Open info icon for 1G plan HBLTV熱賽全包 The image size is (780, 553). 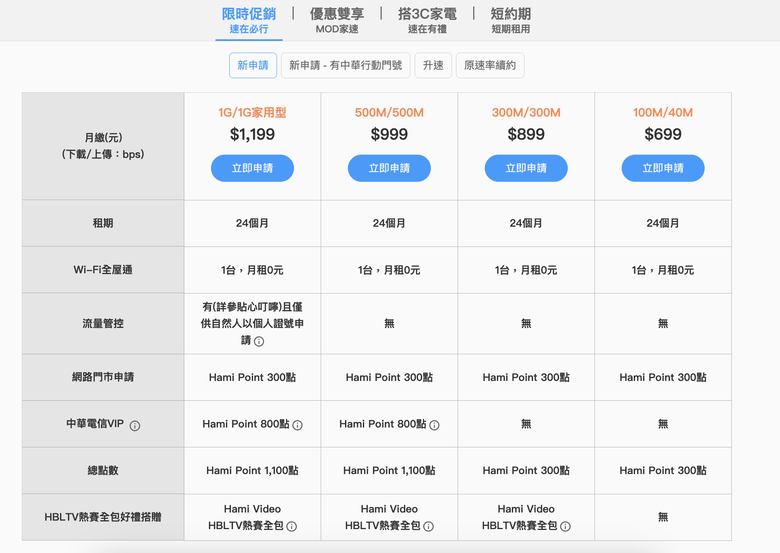[292, 526]
